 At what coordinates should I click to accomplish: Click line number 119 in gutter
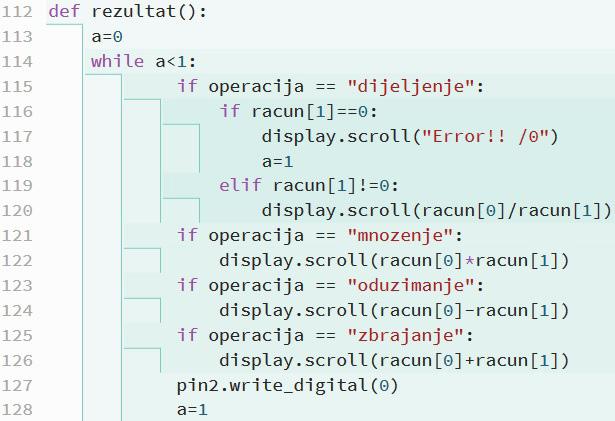(17, 185)
